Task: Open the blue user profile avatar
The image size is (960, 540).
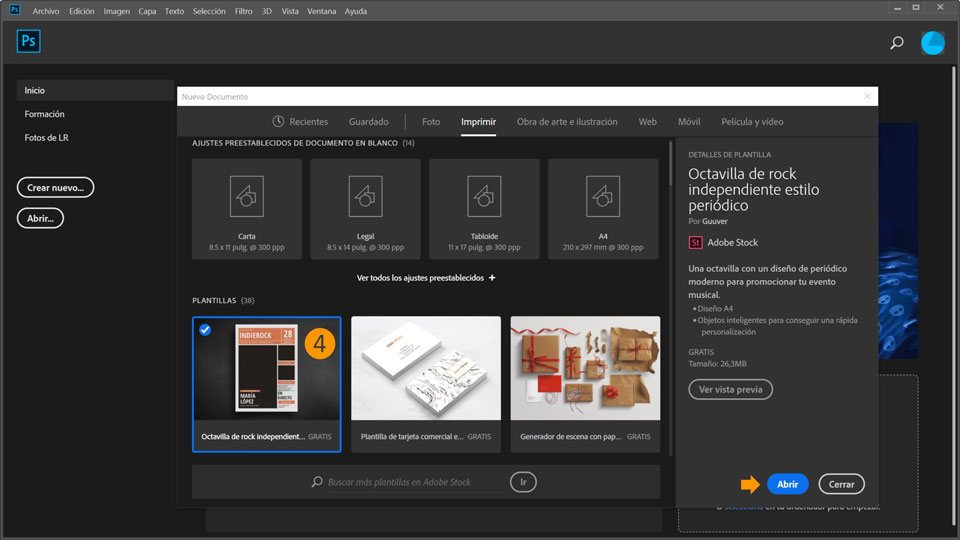Action: (x=932, y=43)
